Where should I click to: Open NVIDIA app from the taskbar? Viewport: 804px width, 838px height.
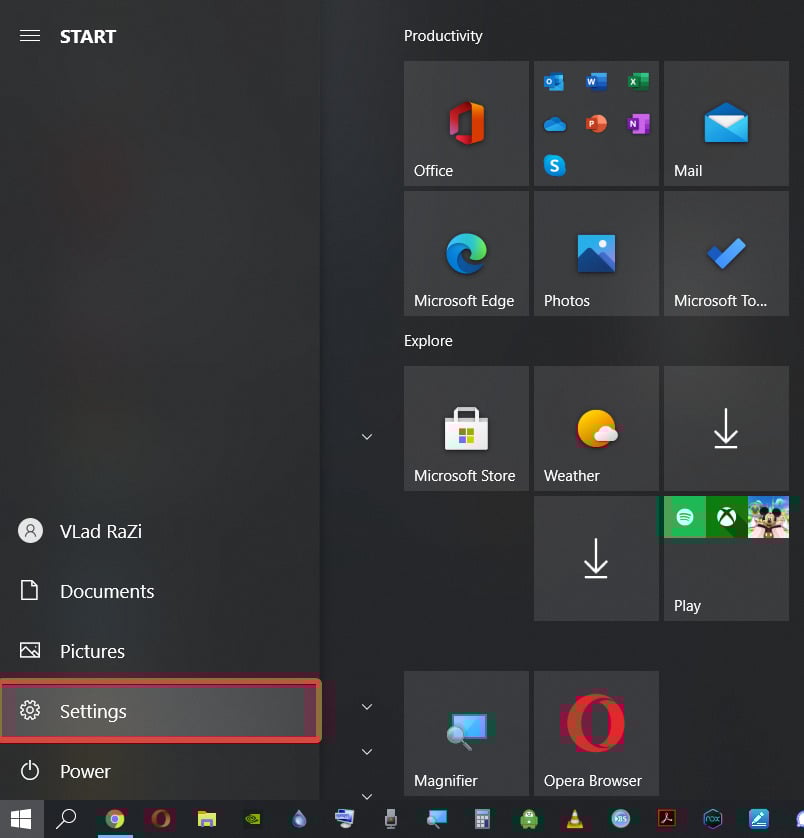[253, 819]
